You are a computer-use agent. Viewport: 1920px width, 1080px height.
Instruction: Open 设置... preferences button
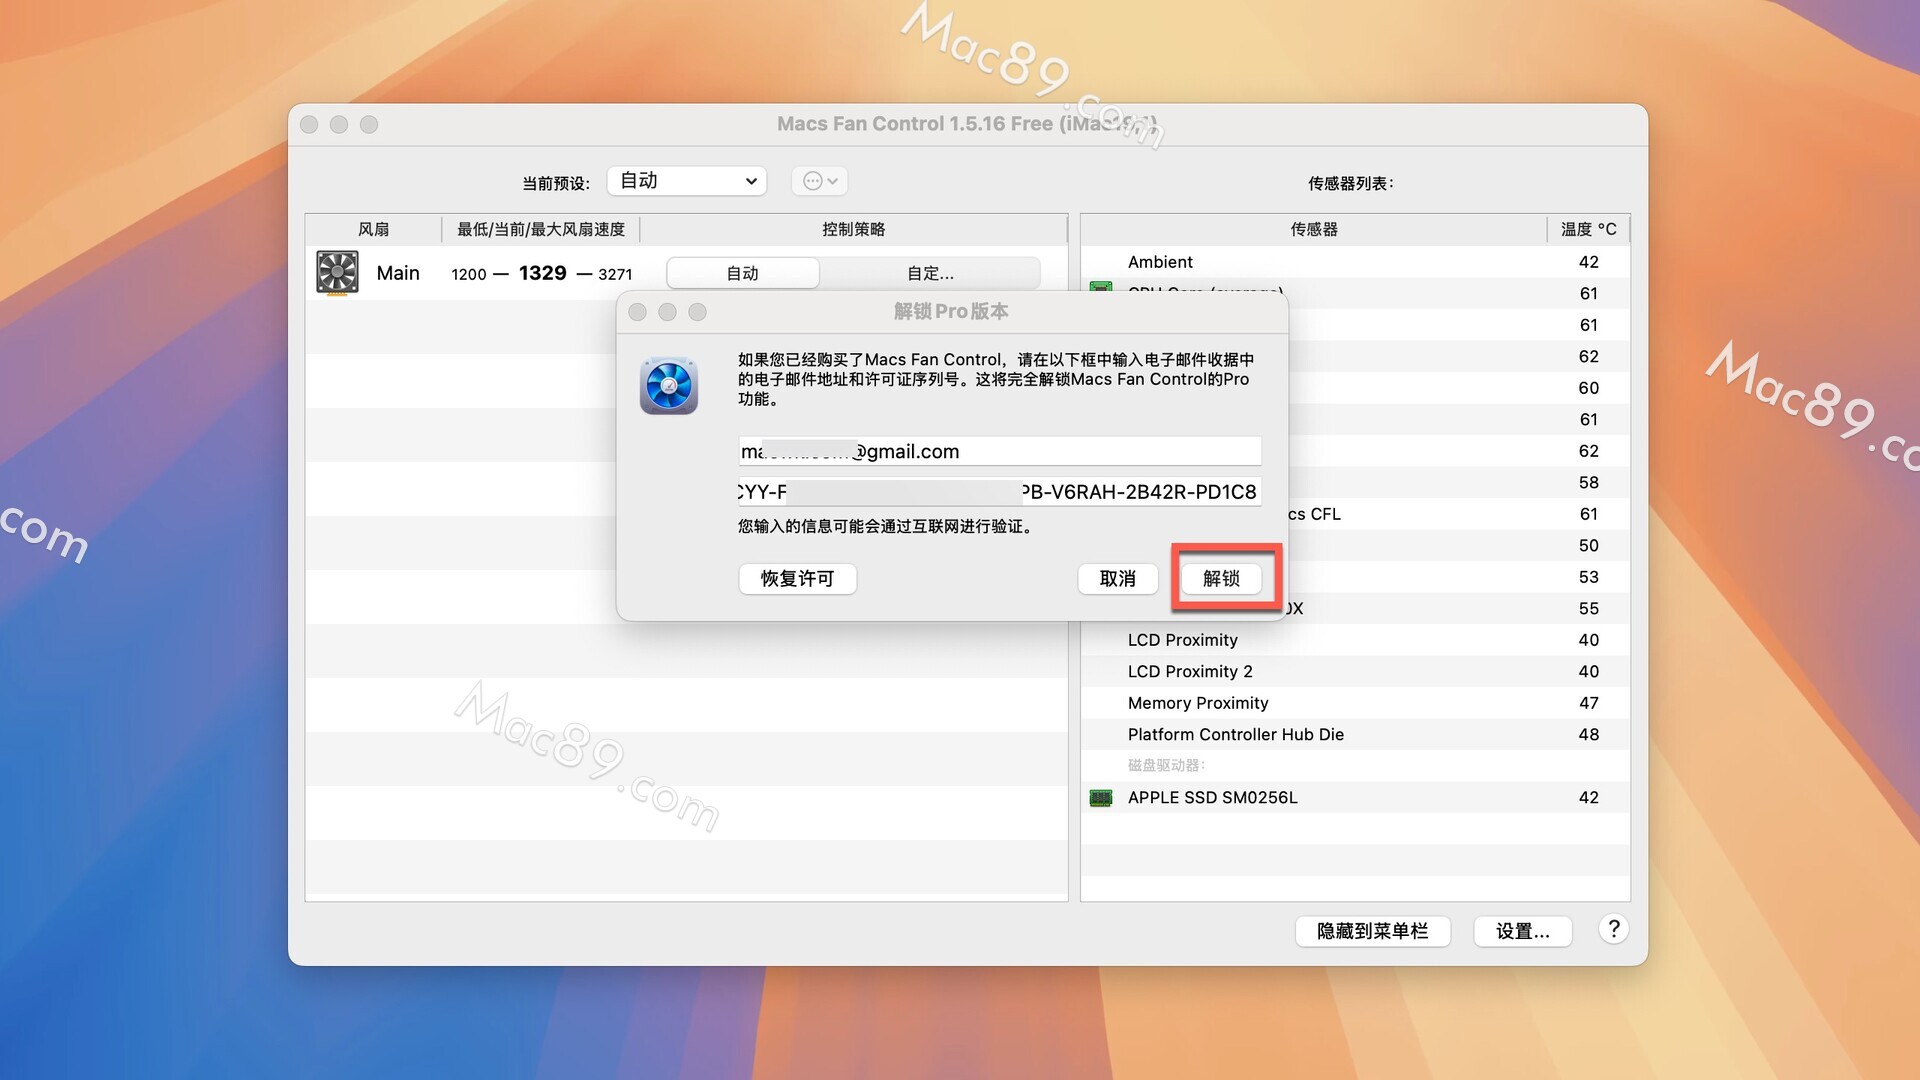(1522, 931)
